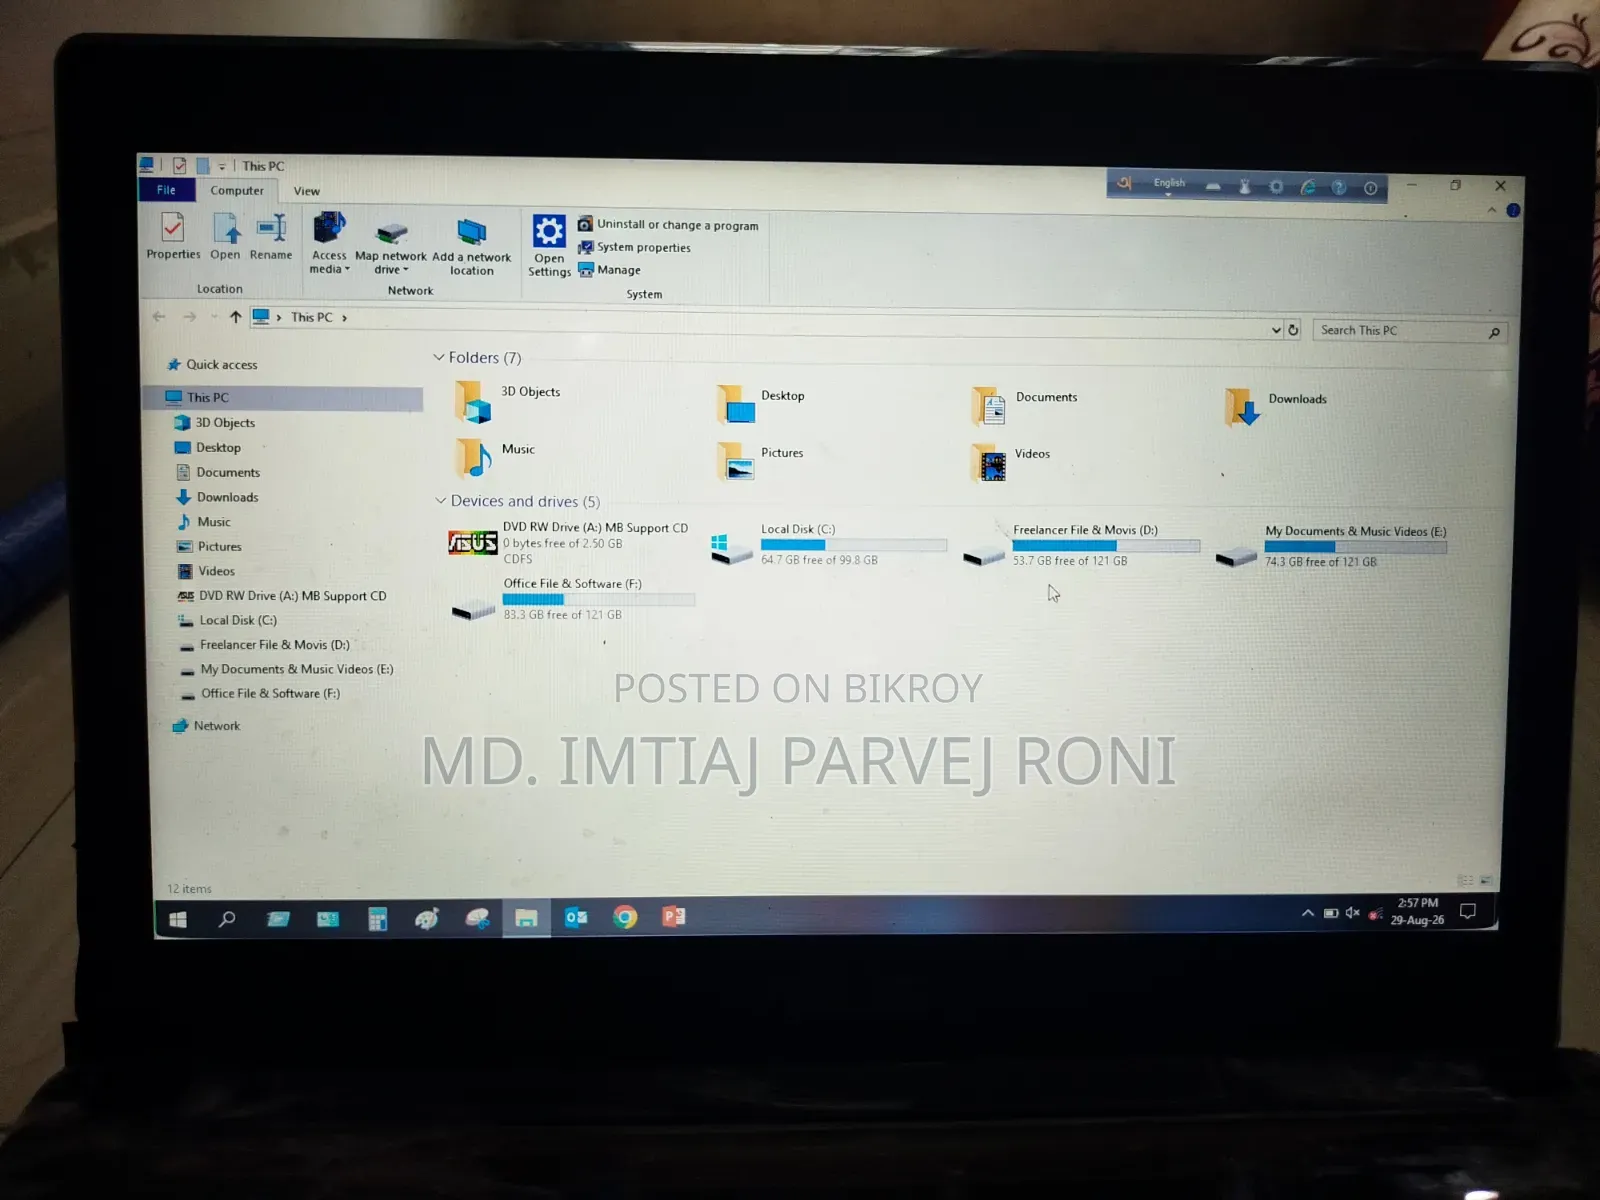Click the refresh button beside address bar
The height and width of the screenshot is (1200, 1600).
pyautogui.click(x=1293, y=330)
